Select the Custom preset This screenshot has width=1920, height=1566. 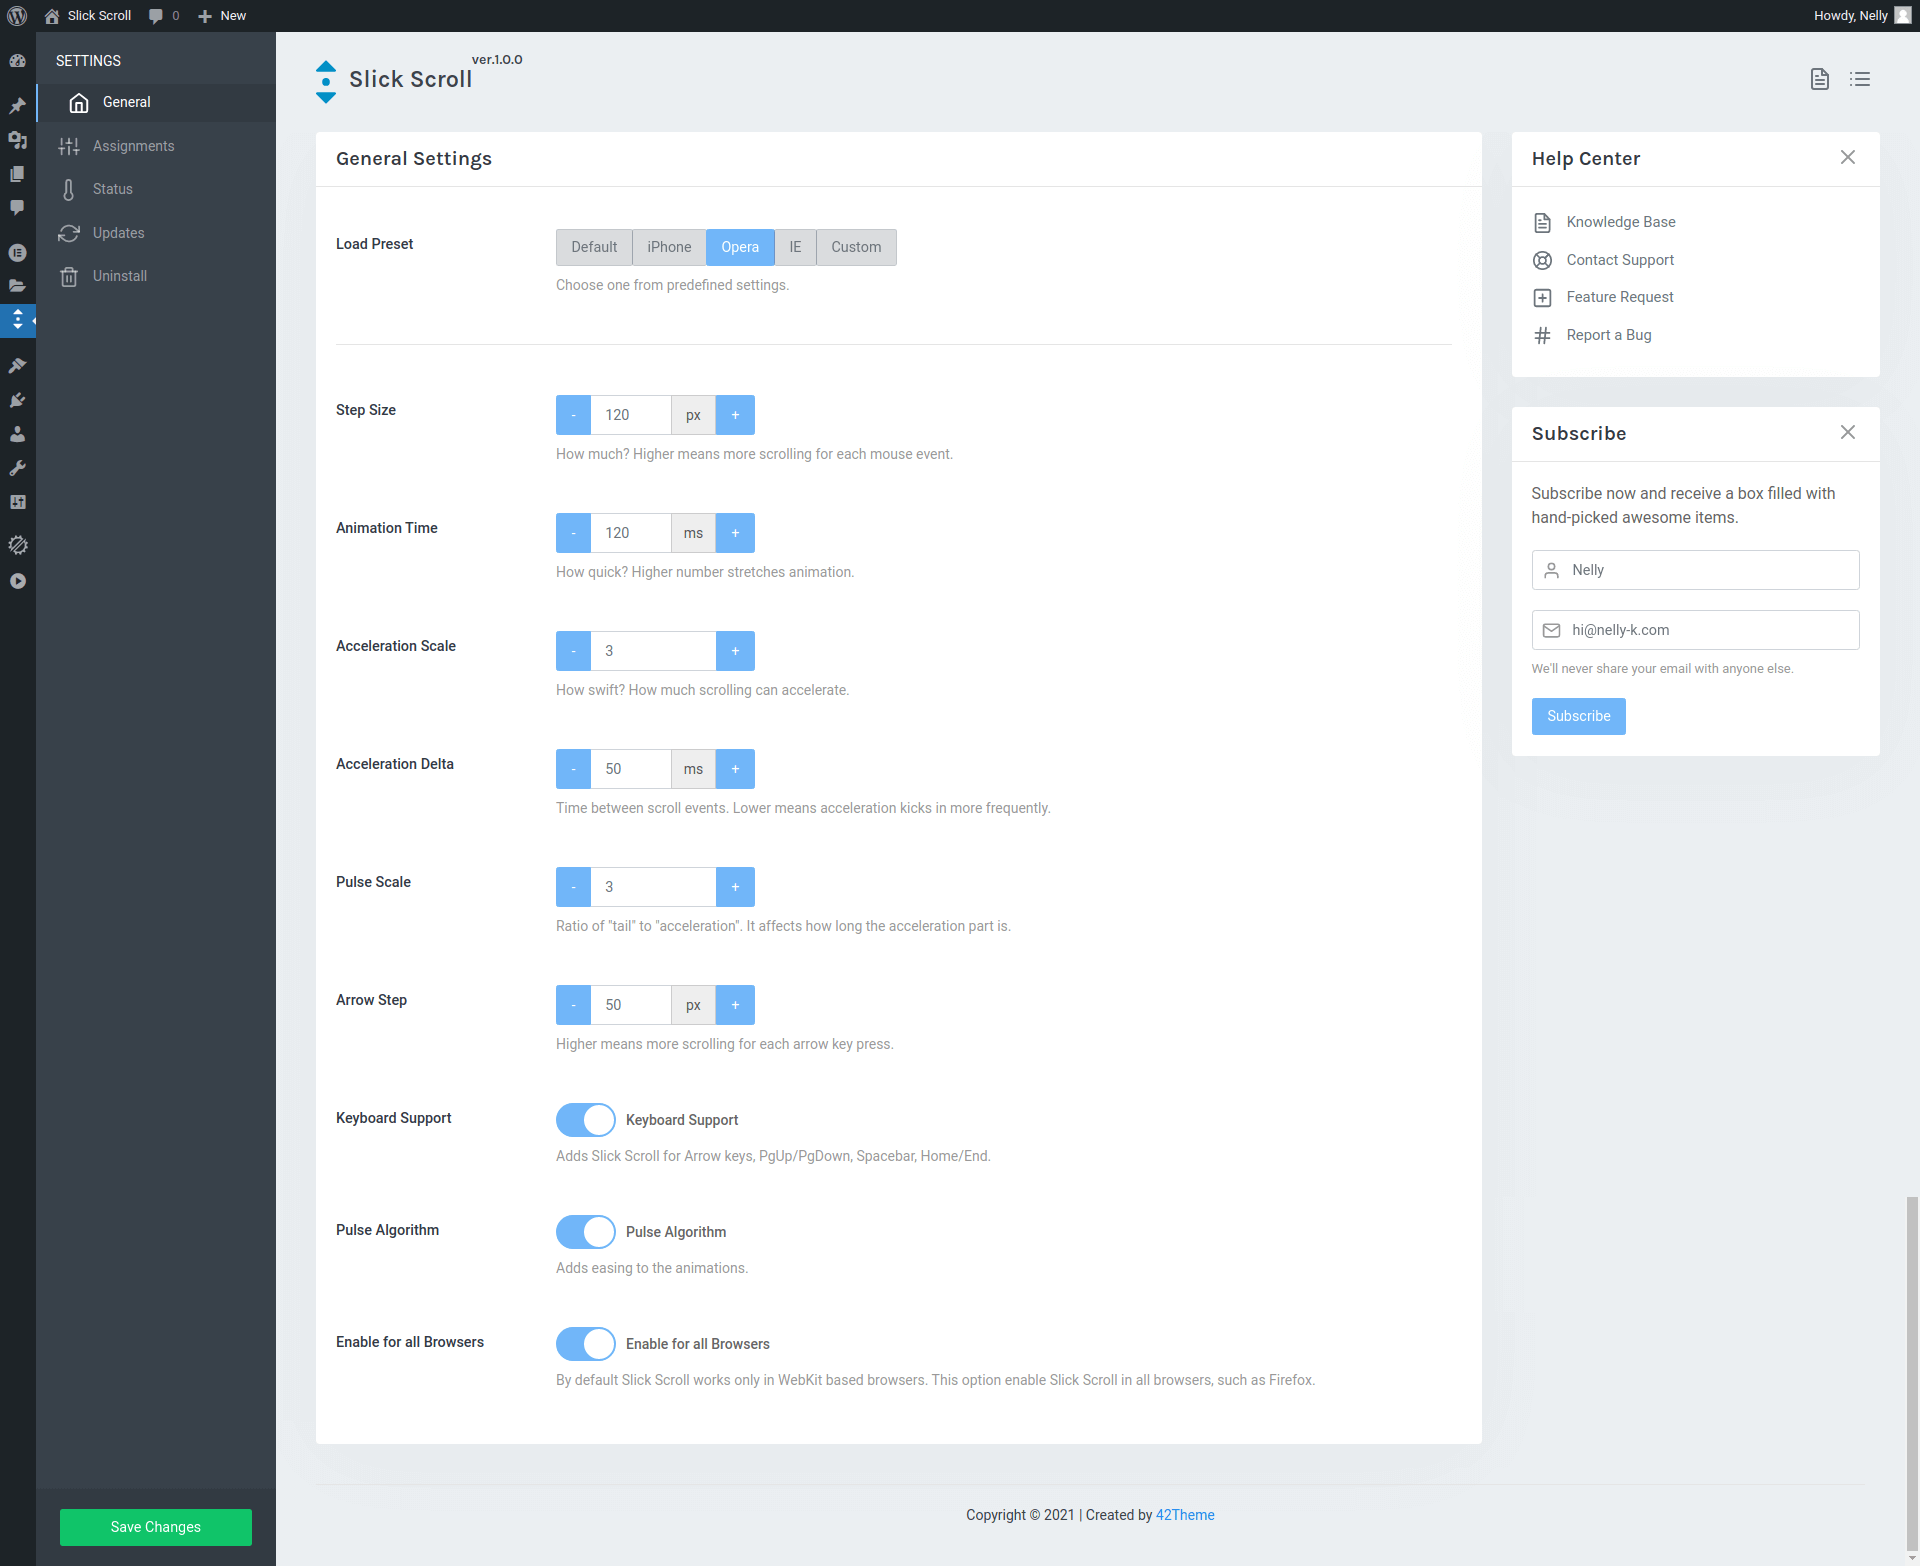click(856, 247)
